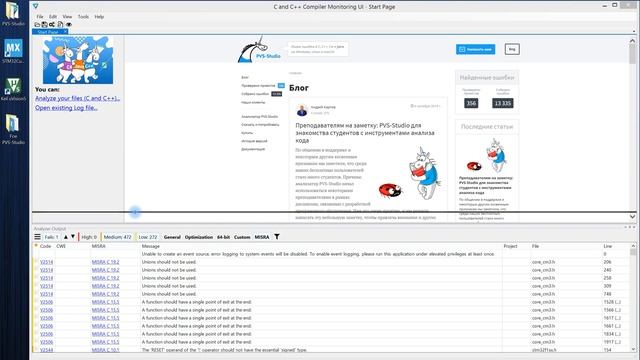The width and height of the screenshot is (640, 360).
Task: Click the star column header icon
Action: [36, 246]
